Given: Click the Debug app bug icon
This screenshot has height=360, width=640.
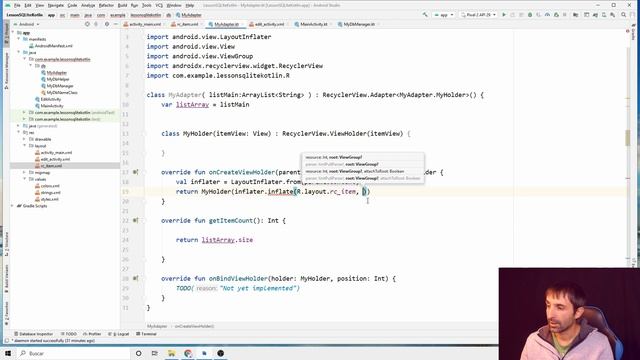Looking at the screenshot, I should point(530,15).
